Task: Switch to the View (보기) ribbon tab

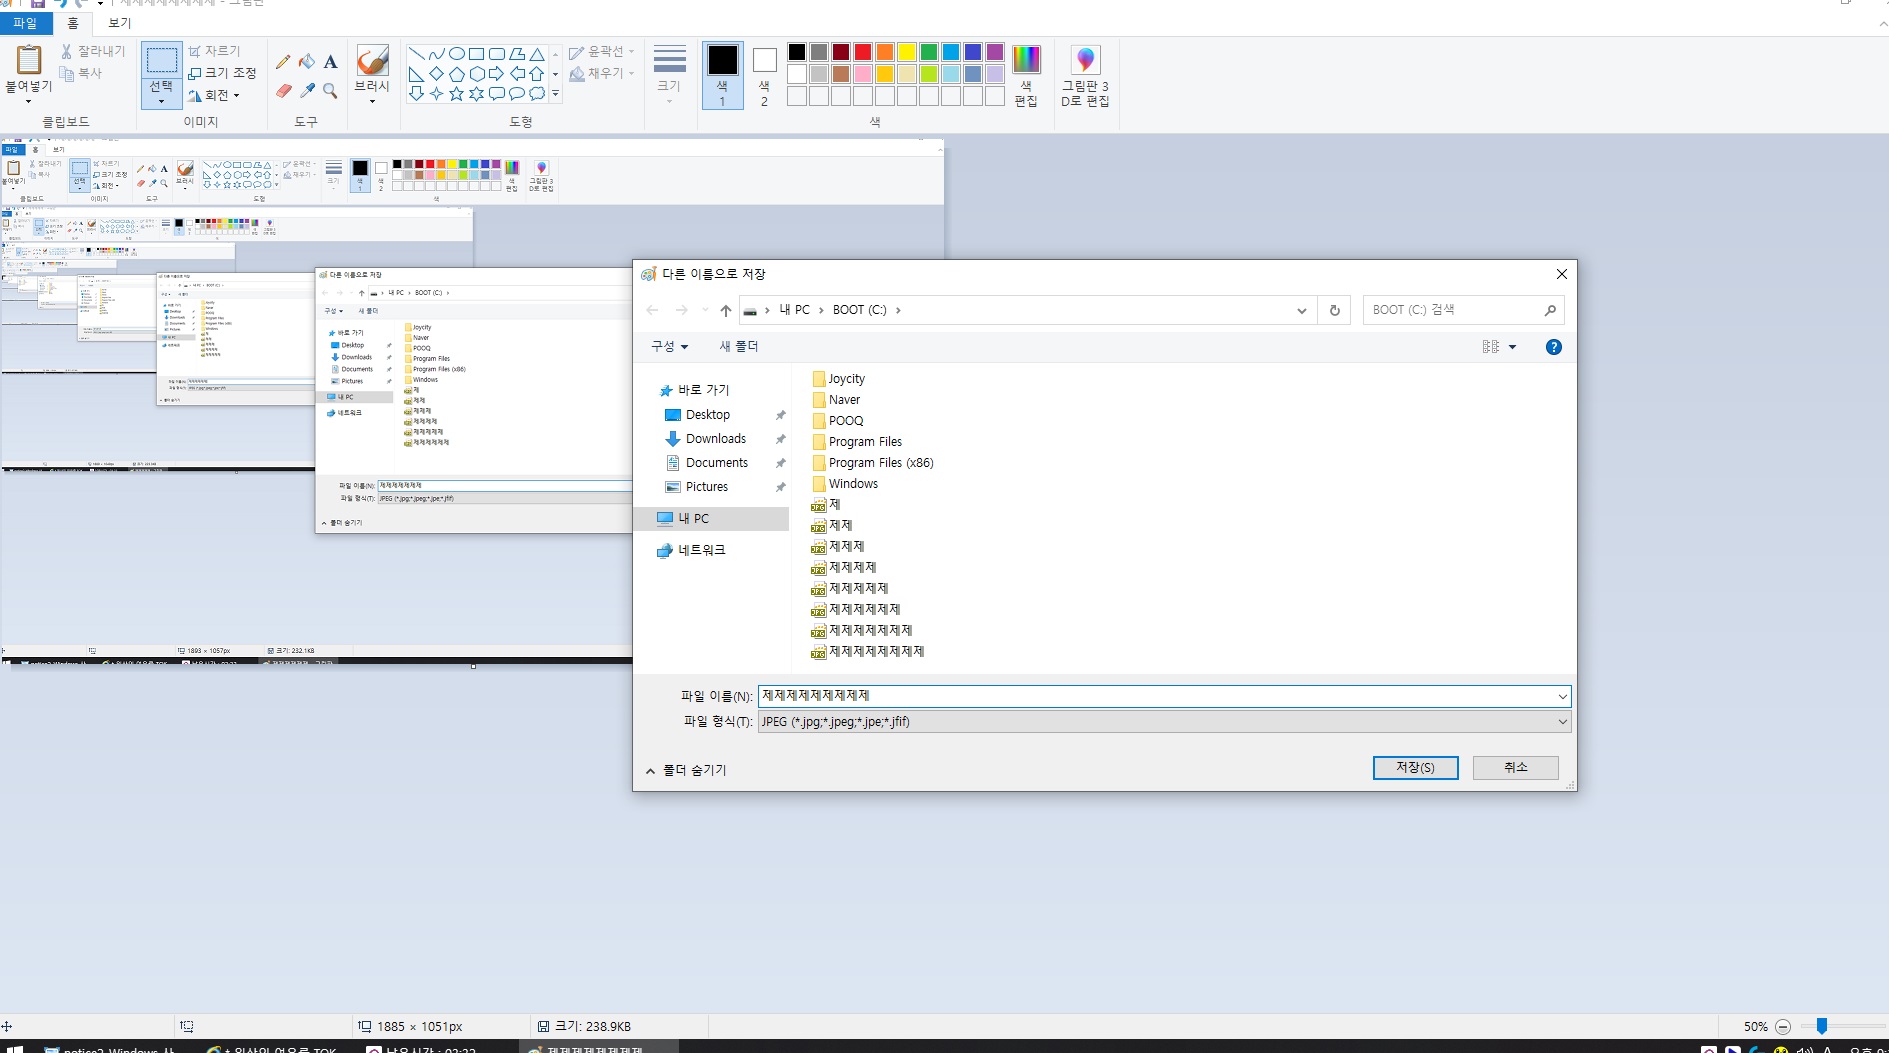Action: pos(120,23)
